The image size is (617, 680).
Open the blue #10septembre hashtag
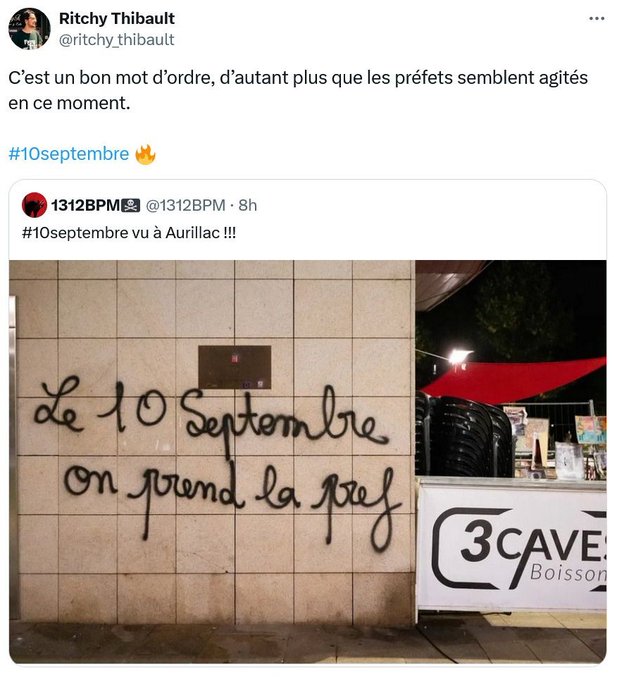[x=69, y=154]
